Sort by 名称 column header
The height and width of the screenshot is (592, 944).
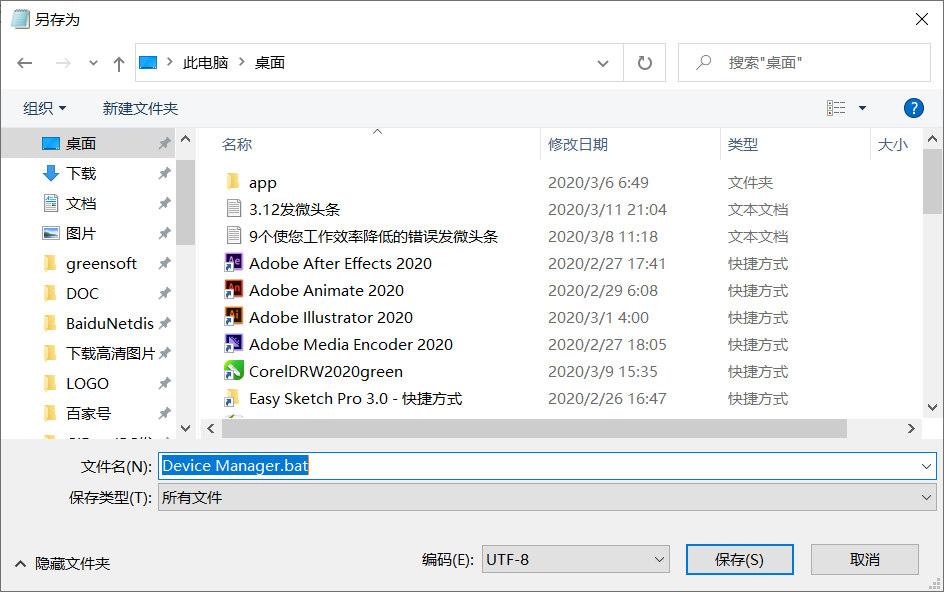pos(237,145)
